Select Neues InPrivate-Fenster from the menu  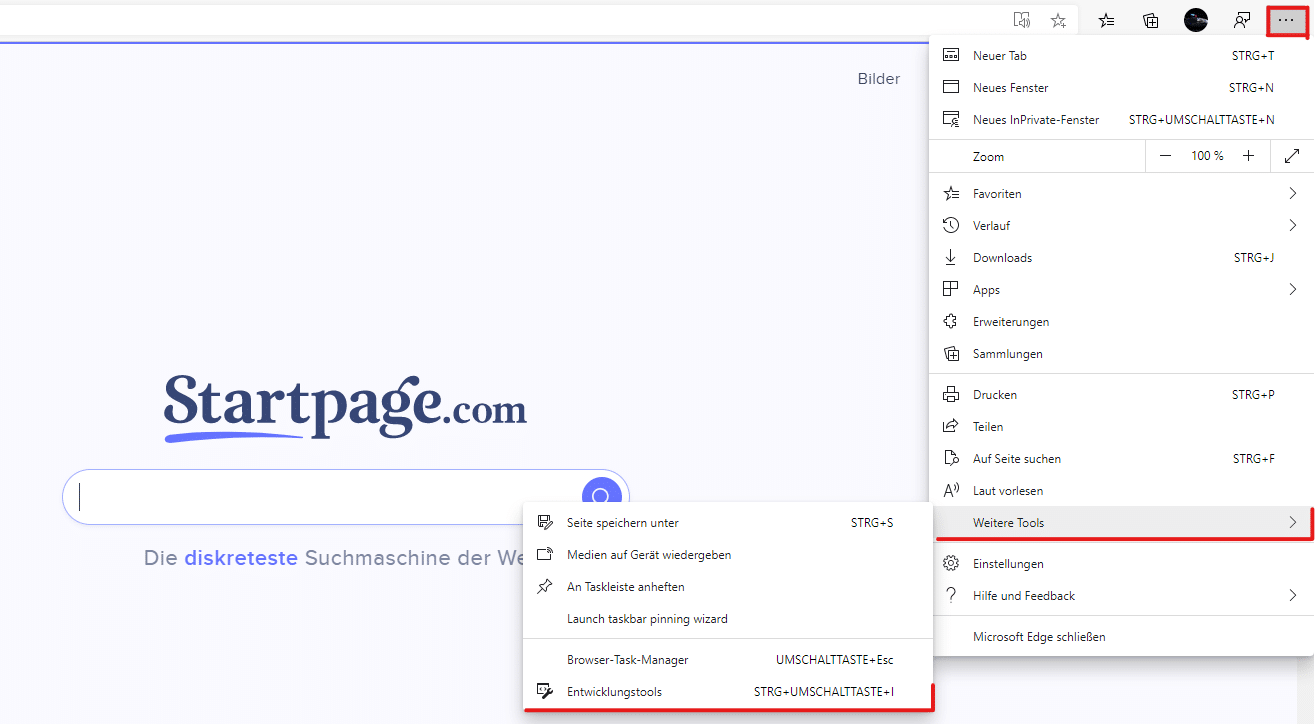(x=1034, y=119)
